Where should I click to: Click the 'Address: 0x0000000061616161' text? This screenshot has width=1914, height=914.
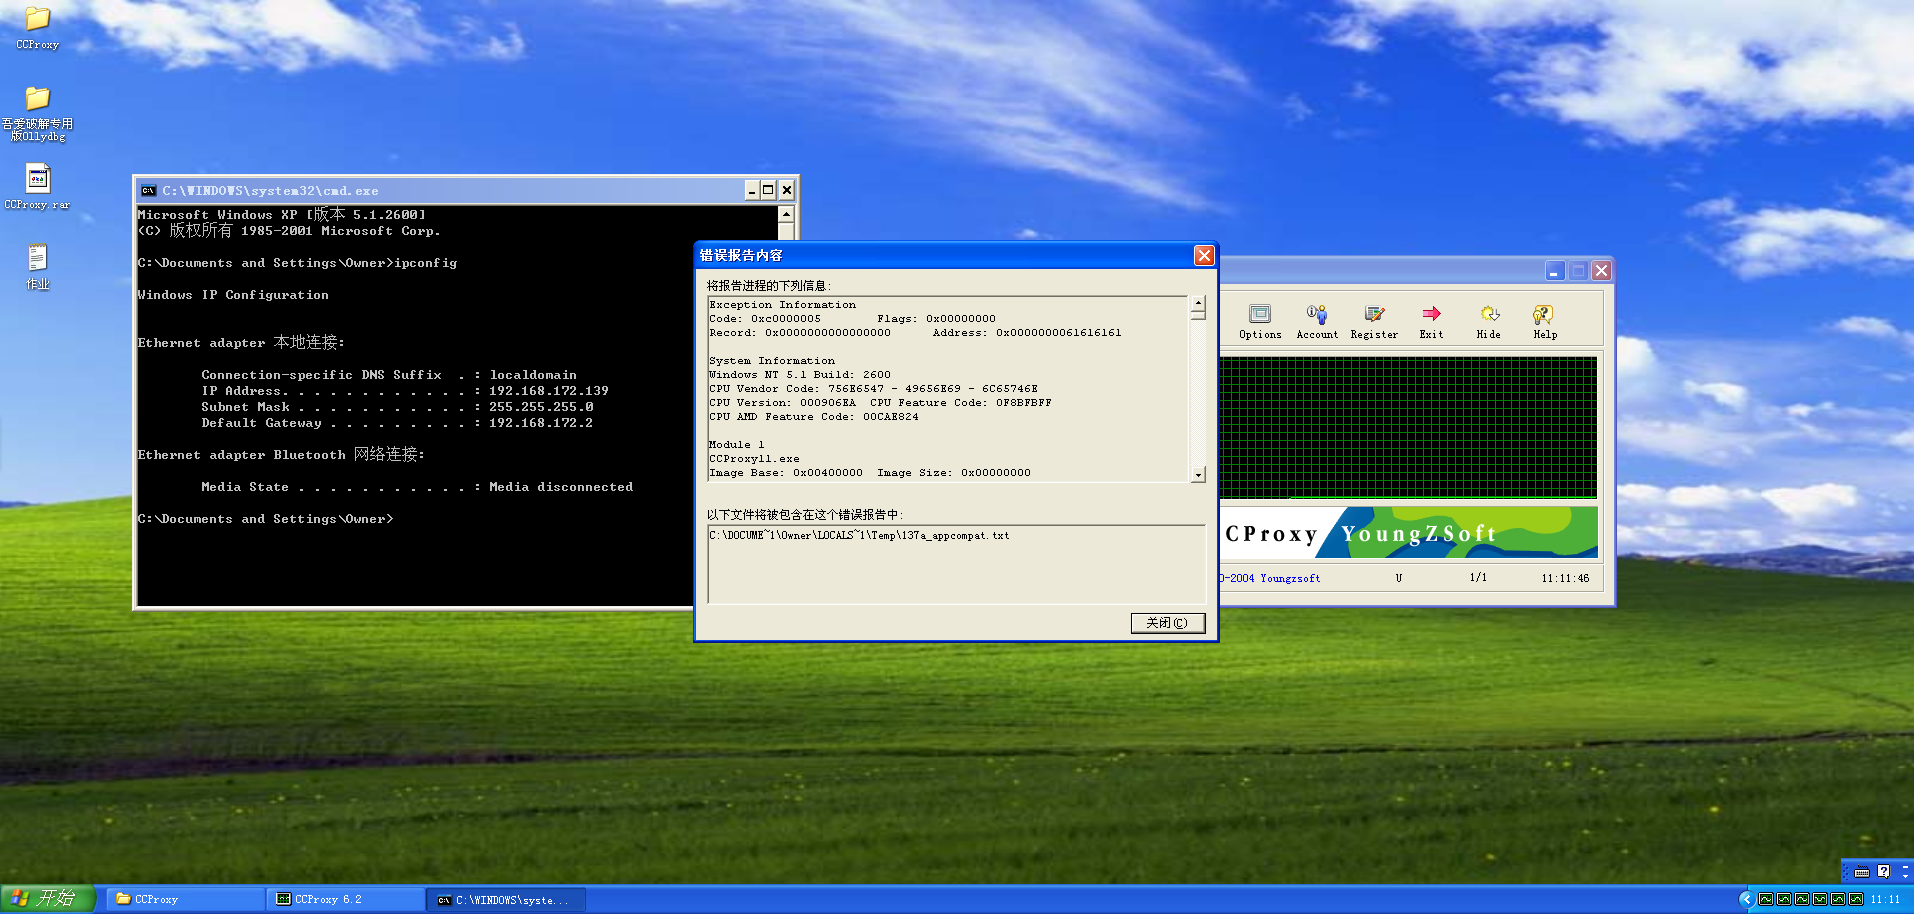click(x=1027, y=333)
